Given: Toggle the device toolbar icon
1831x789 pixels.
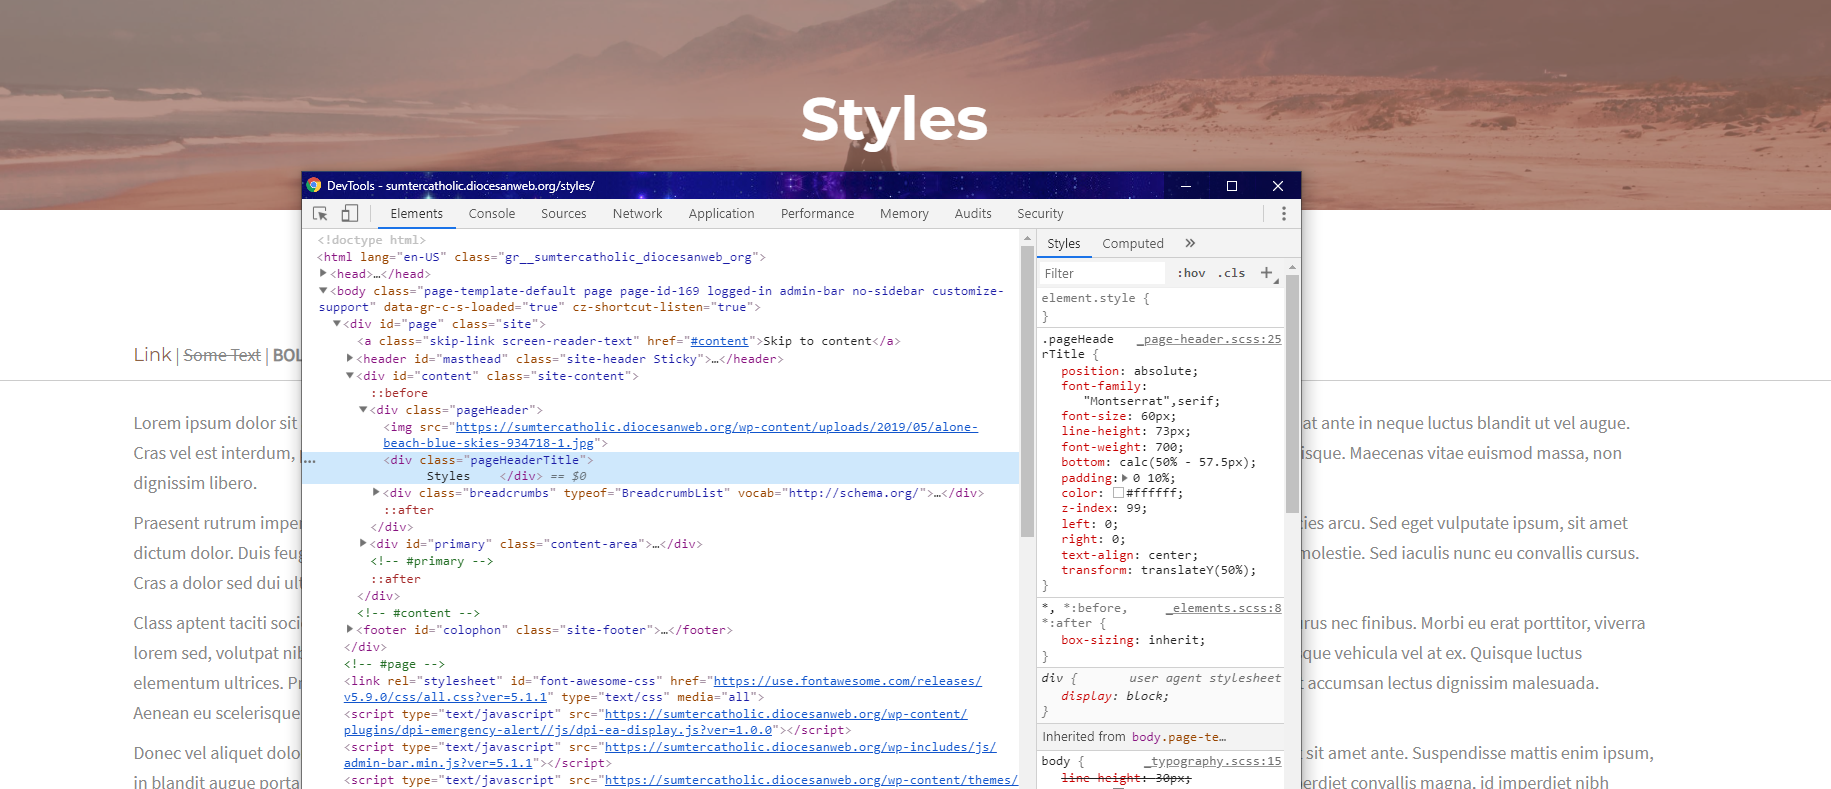Looking at the screenshot, I should tap(349, 214).
